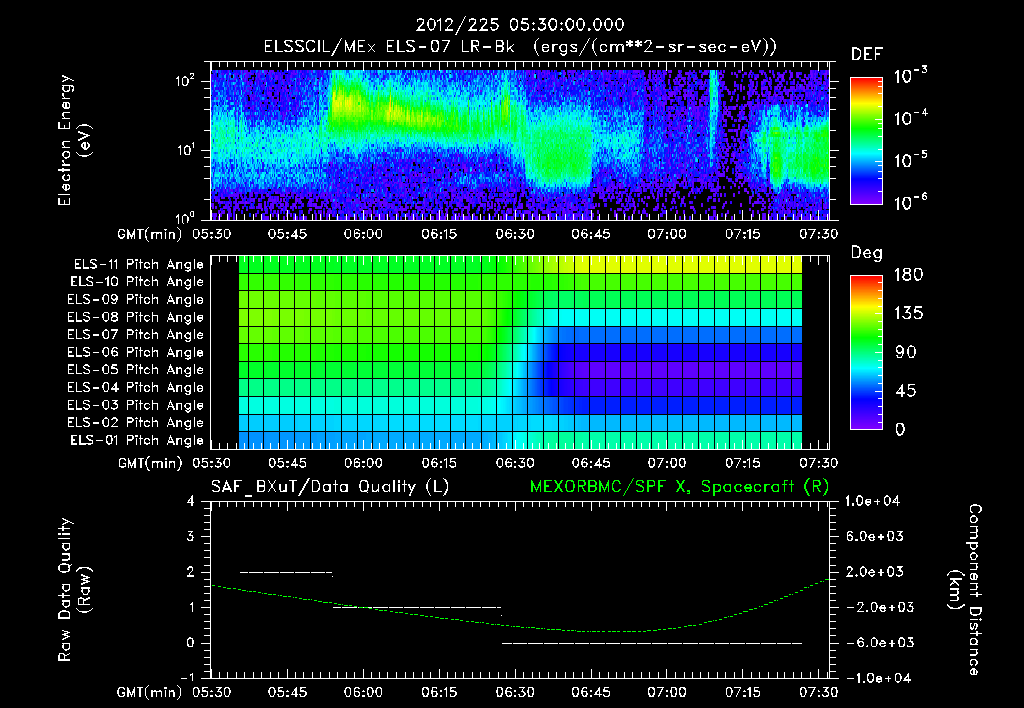The image size is (1024, 708).
Task: Click the data quality line at level 0
Action: pos(652,643)
